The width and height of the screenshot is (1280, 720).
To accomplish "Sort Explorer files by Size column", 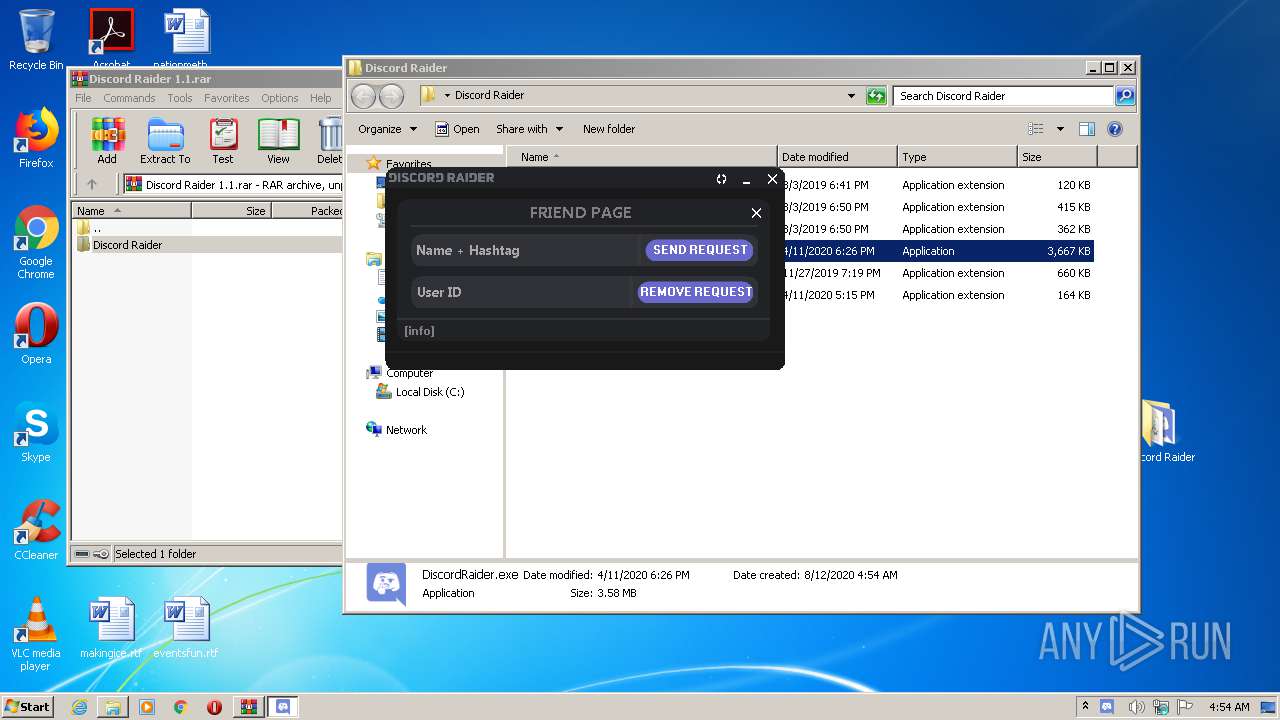I will [x=1057, y=157].
